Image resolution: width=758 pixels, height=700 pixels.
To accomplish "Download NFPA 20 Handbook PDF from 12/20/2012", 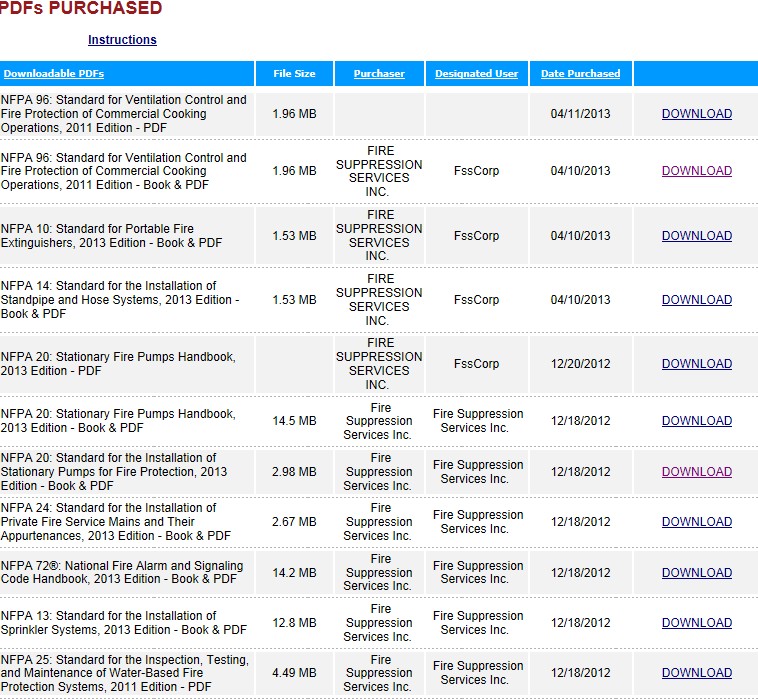I will point(697,364).
